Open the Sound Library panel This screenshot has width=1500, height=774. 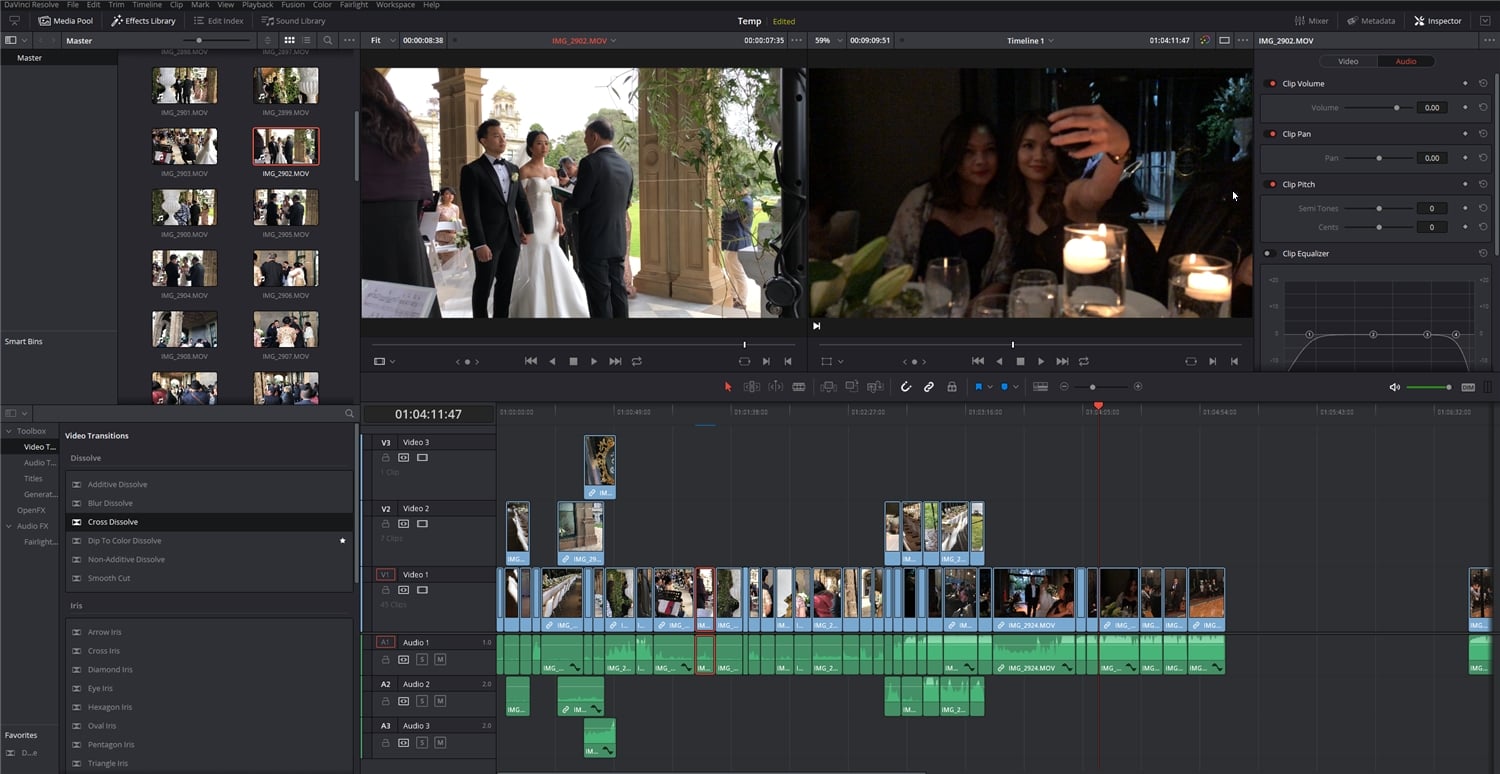pos(293,21)
